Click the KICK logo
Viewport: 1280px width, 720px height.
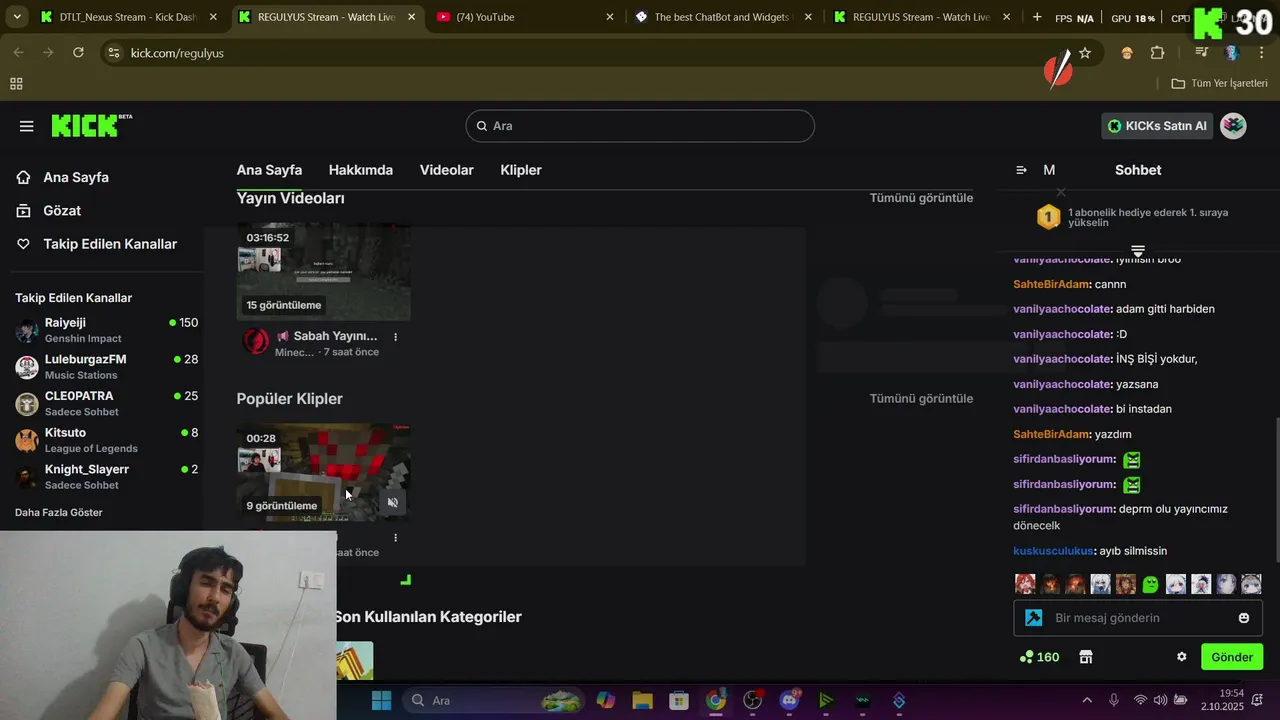[x=91, y=125]
